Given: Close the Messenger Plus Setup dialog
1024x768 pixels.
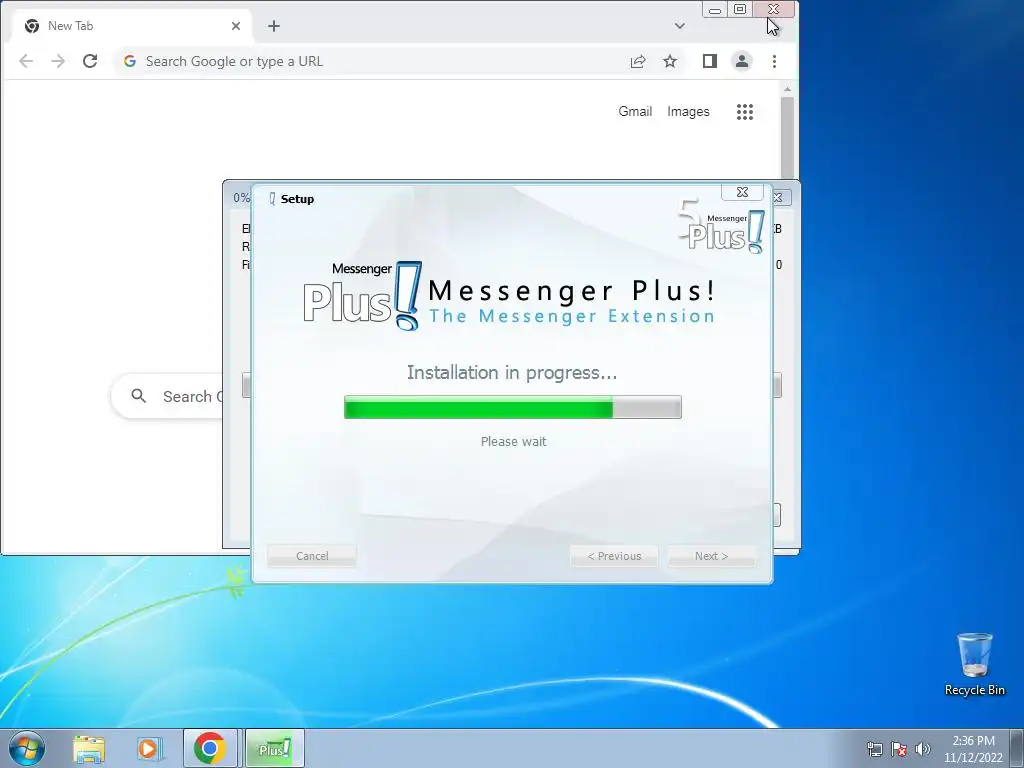Looking at the screenshot, I should [x=743, y=192].
